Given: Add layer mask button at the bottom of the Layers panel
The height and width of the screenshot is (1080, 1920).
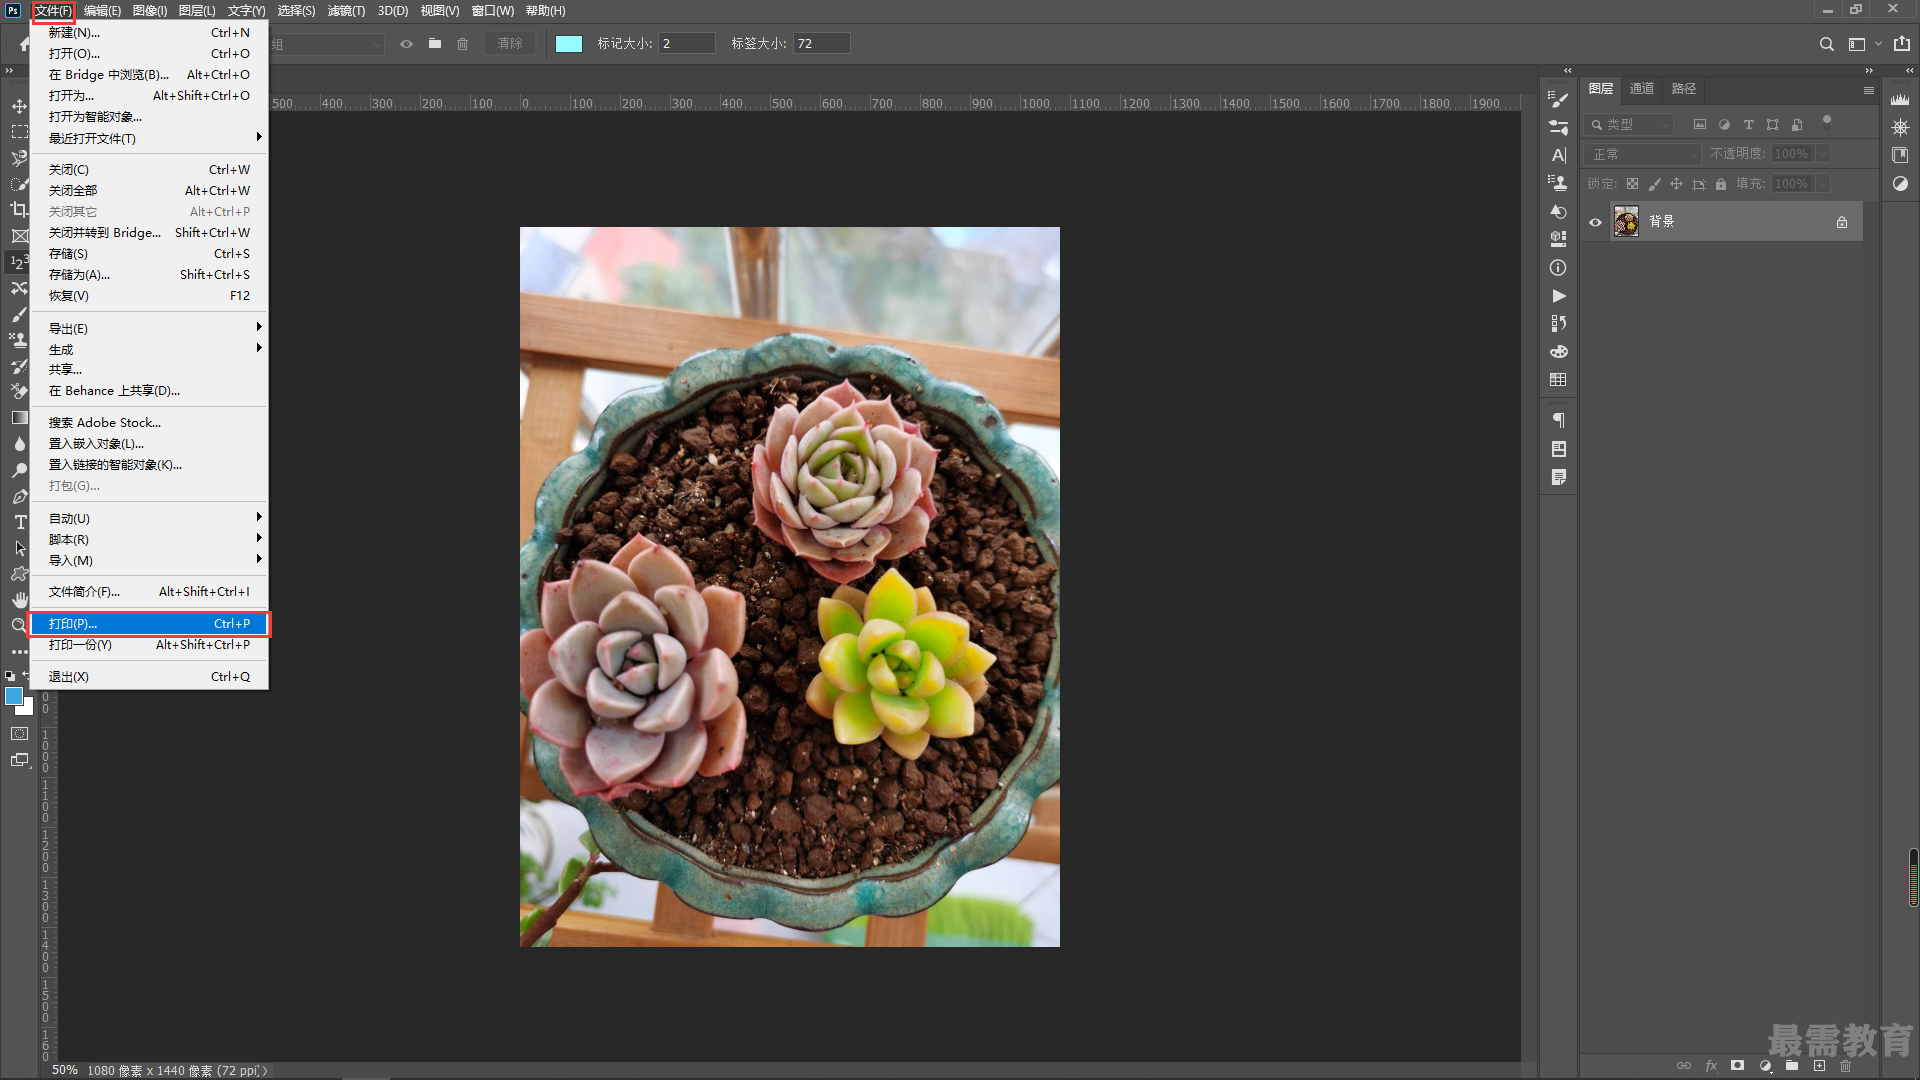Looking at the screenshot, I should (1738, 1065).
